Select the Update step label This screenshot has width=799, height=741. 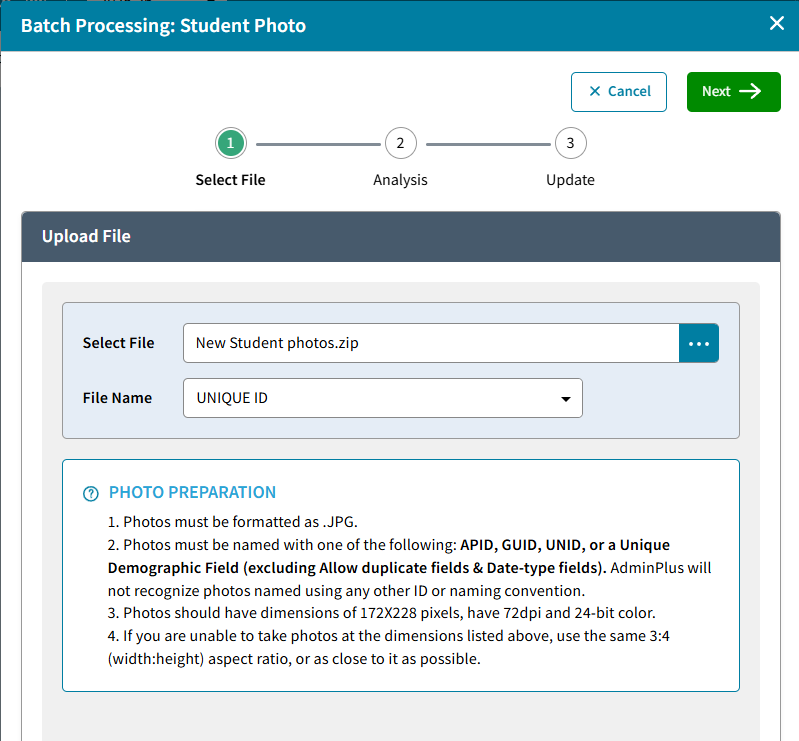(x=570, y=180)
